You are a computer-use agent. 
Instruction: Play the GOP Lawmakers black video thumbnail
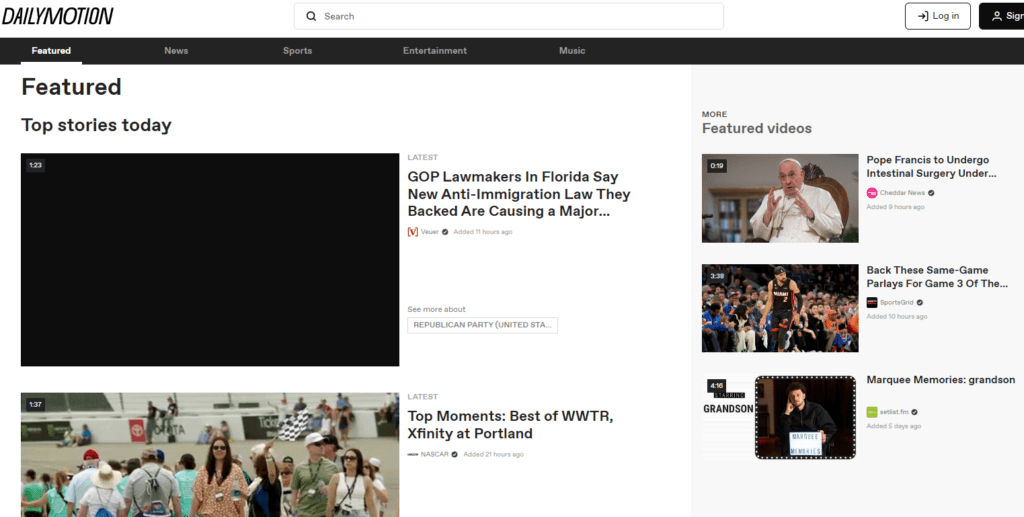(x=210, y=260)
